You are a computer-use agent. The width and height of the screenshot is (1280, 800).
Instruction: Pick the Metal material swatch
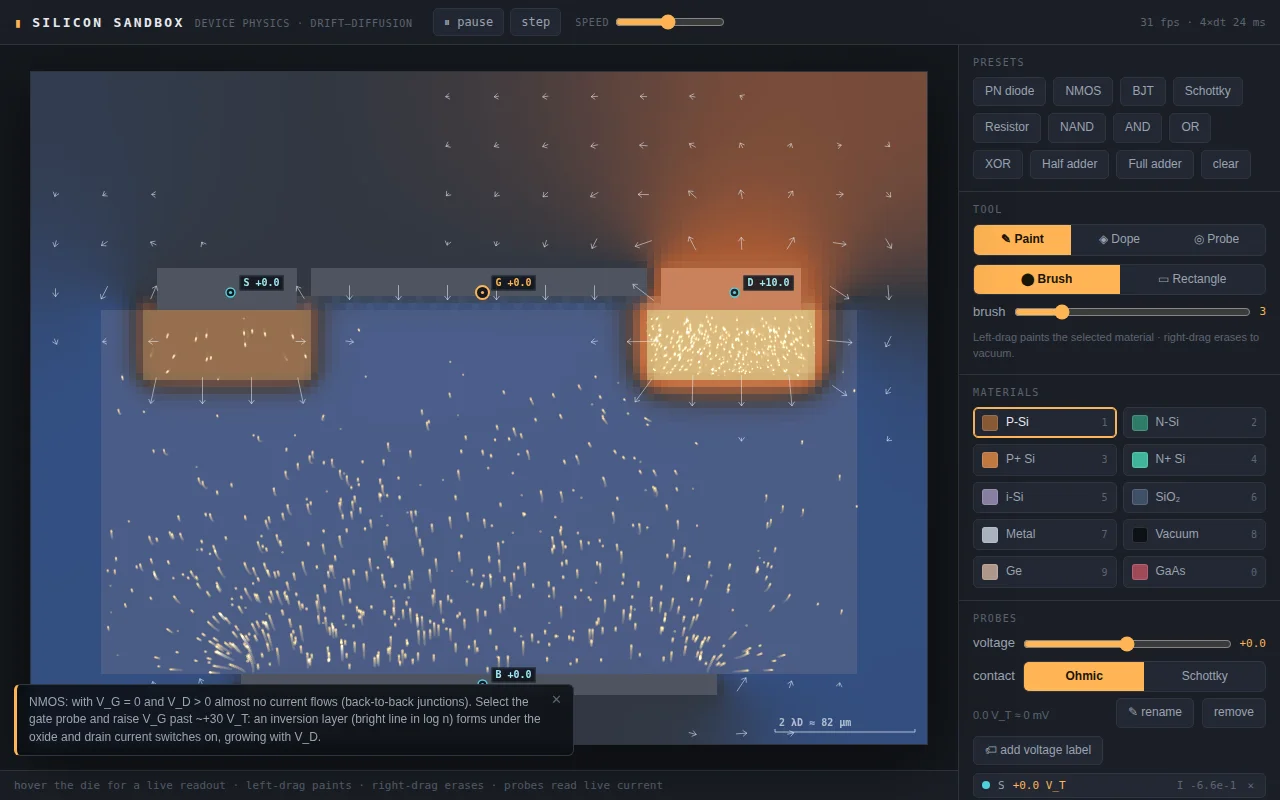click(x=1044, y=534)
